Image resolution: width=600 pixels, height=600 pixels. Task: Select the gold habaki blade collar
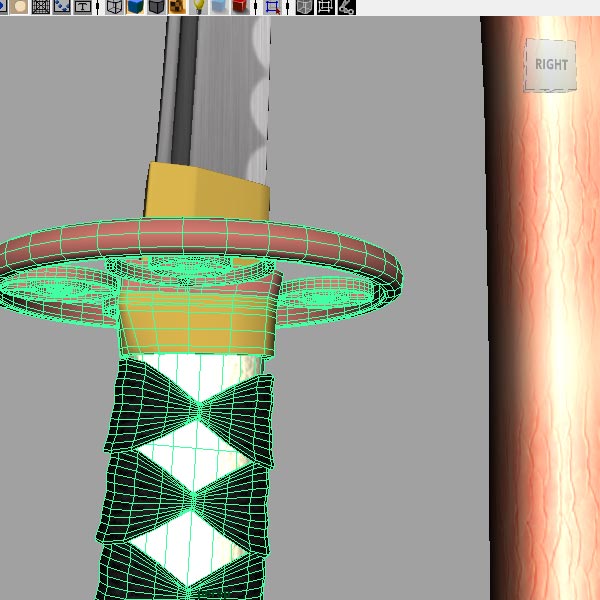[x=207, y=191]
